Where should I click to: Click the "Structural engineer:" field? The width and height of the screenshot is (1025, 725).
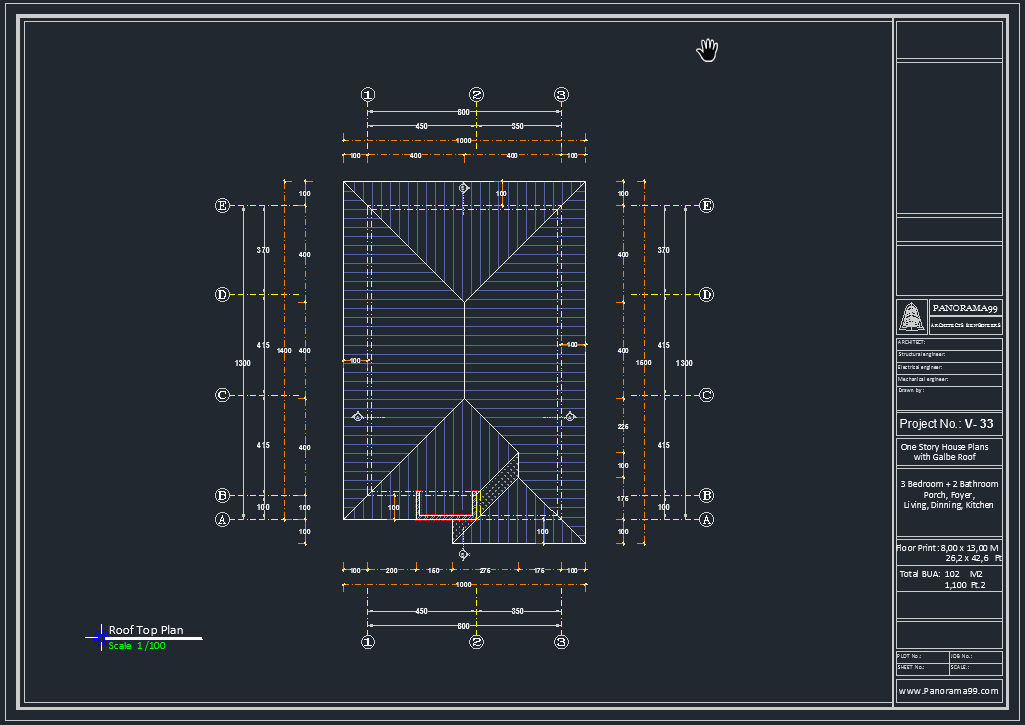tap(949, 356)
